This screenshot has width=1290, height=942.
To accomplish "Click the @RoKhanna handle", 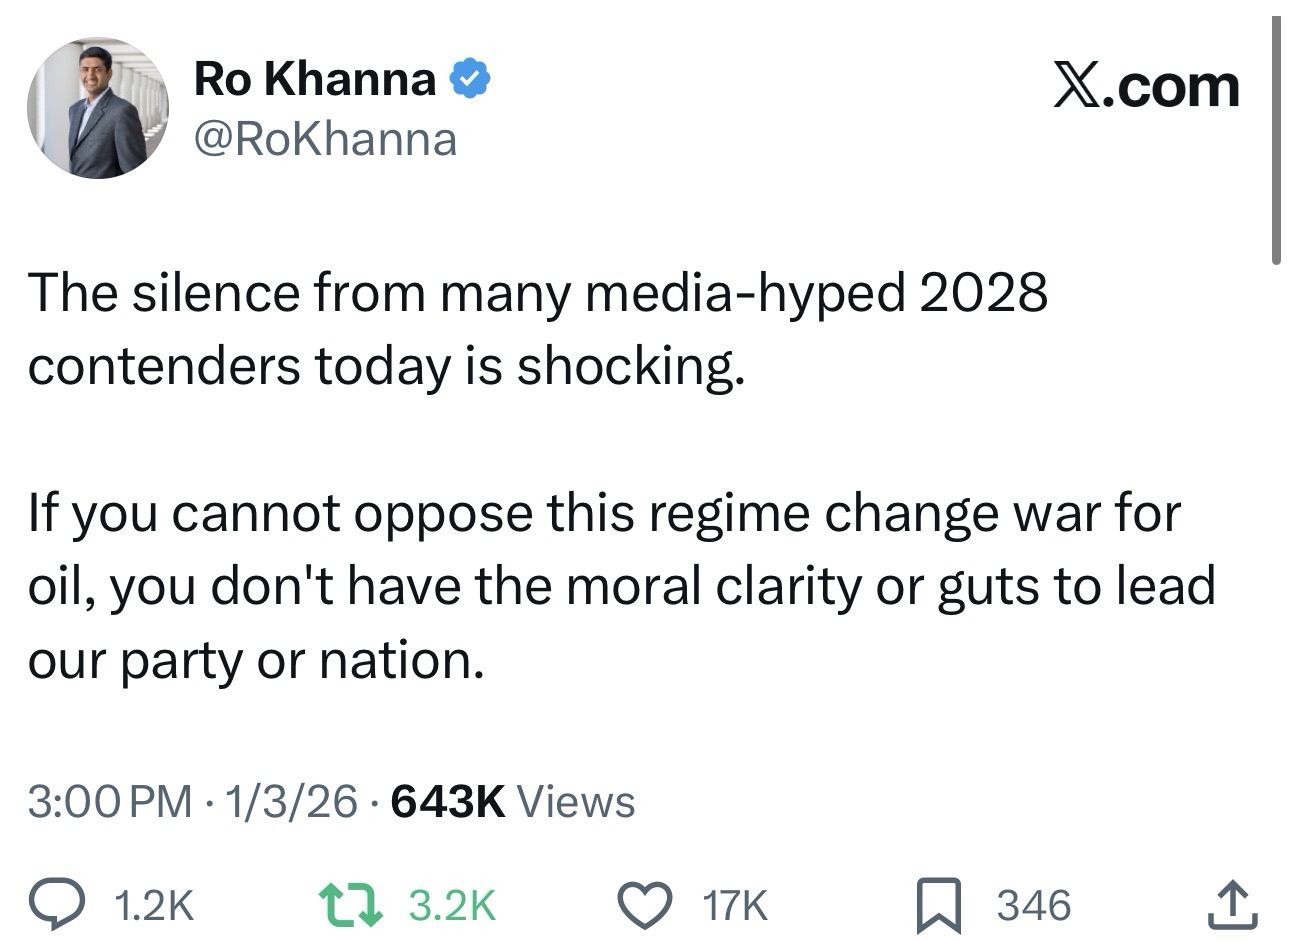I will (326, 139).
